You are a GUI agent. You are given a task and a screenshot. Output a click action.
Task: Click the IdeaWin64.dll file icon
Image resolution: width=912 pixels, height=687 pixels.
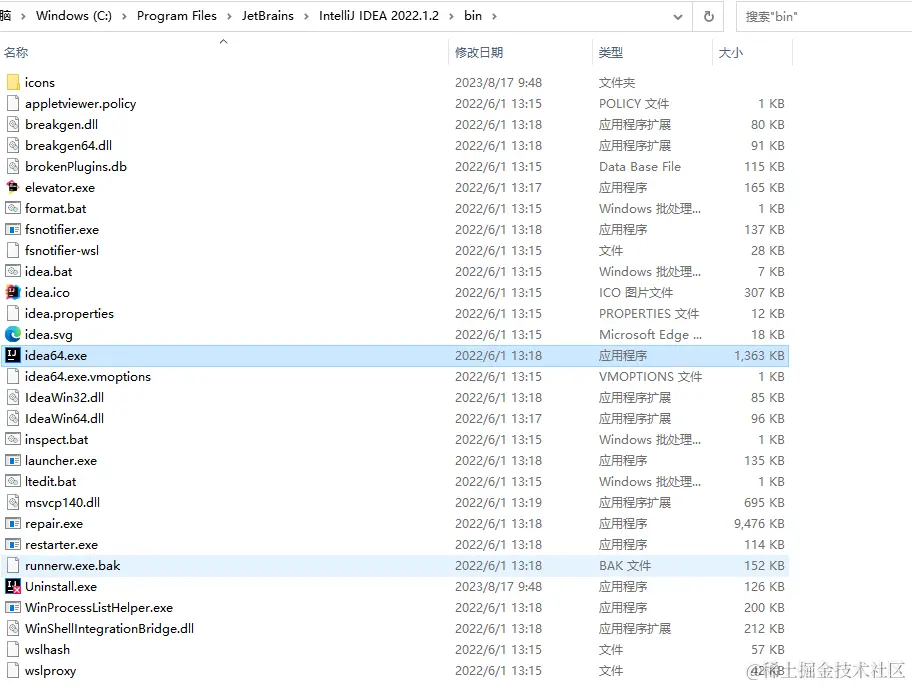point(13,418)
